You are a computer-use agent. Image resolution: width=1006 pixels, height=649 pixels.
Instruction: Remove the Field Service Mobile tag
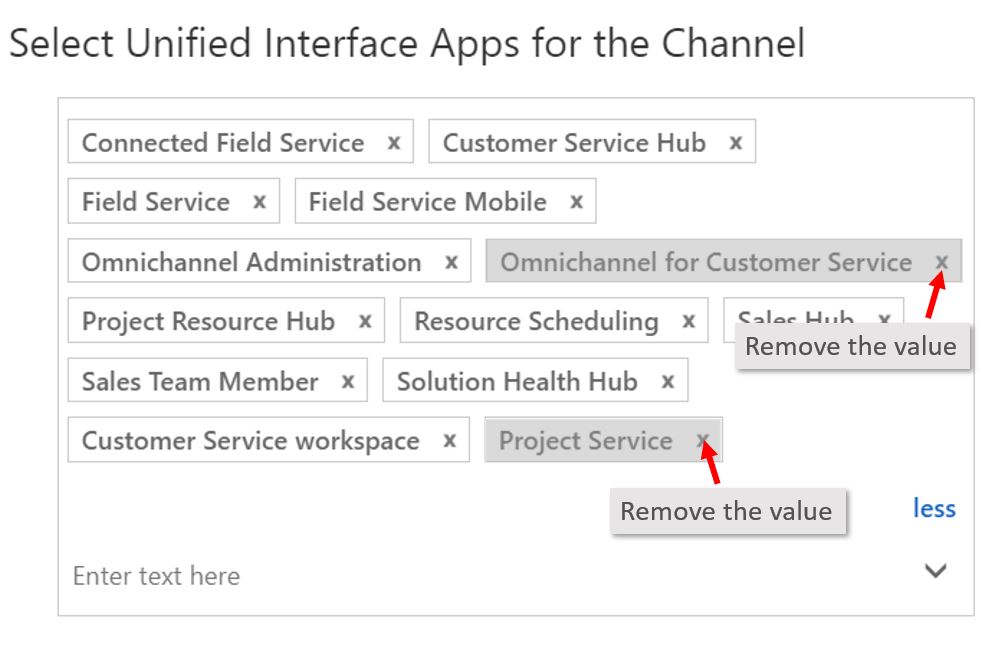(576, 203)
